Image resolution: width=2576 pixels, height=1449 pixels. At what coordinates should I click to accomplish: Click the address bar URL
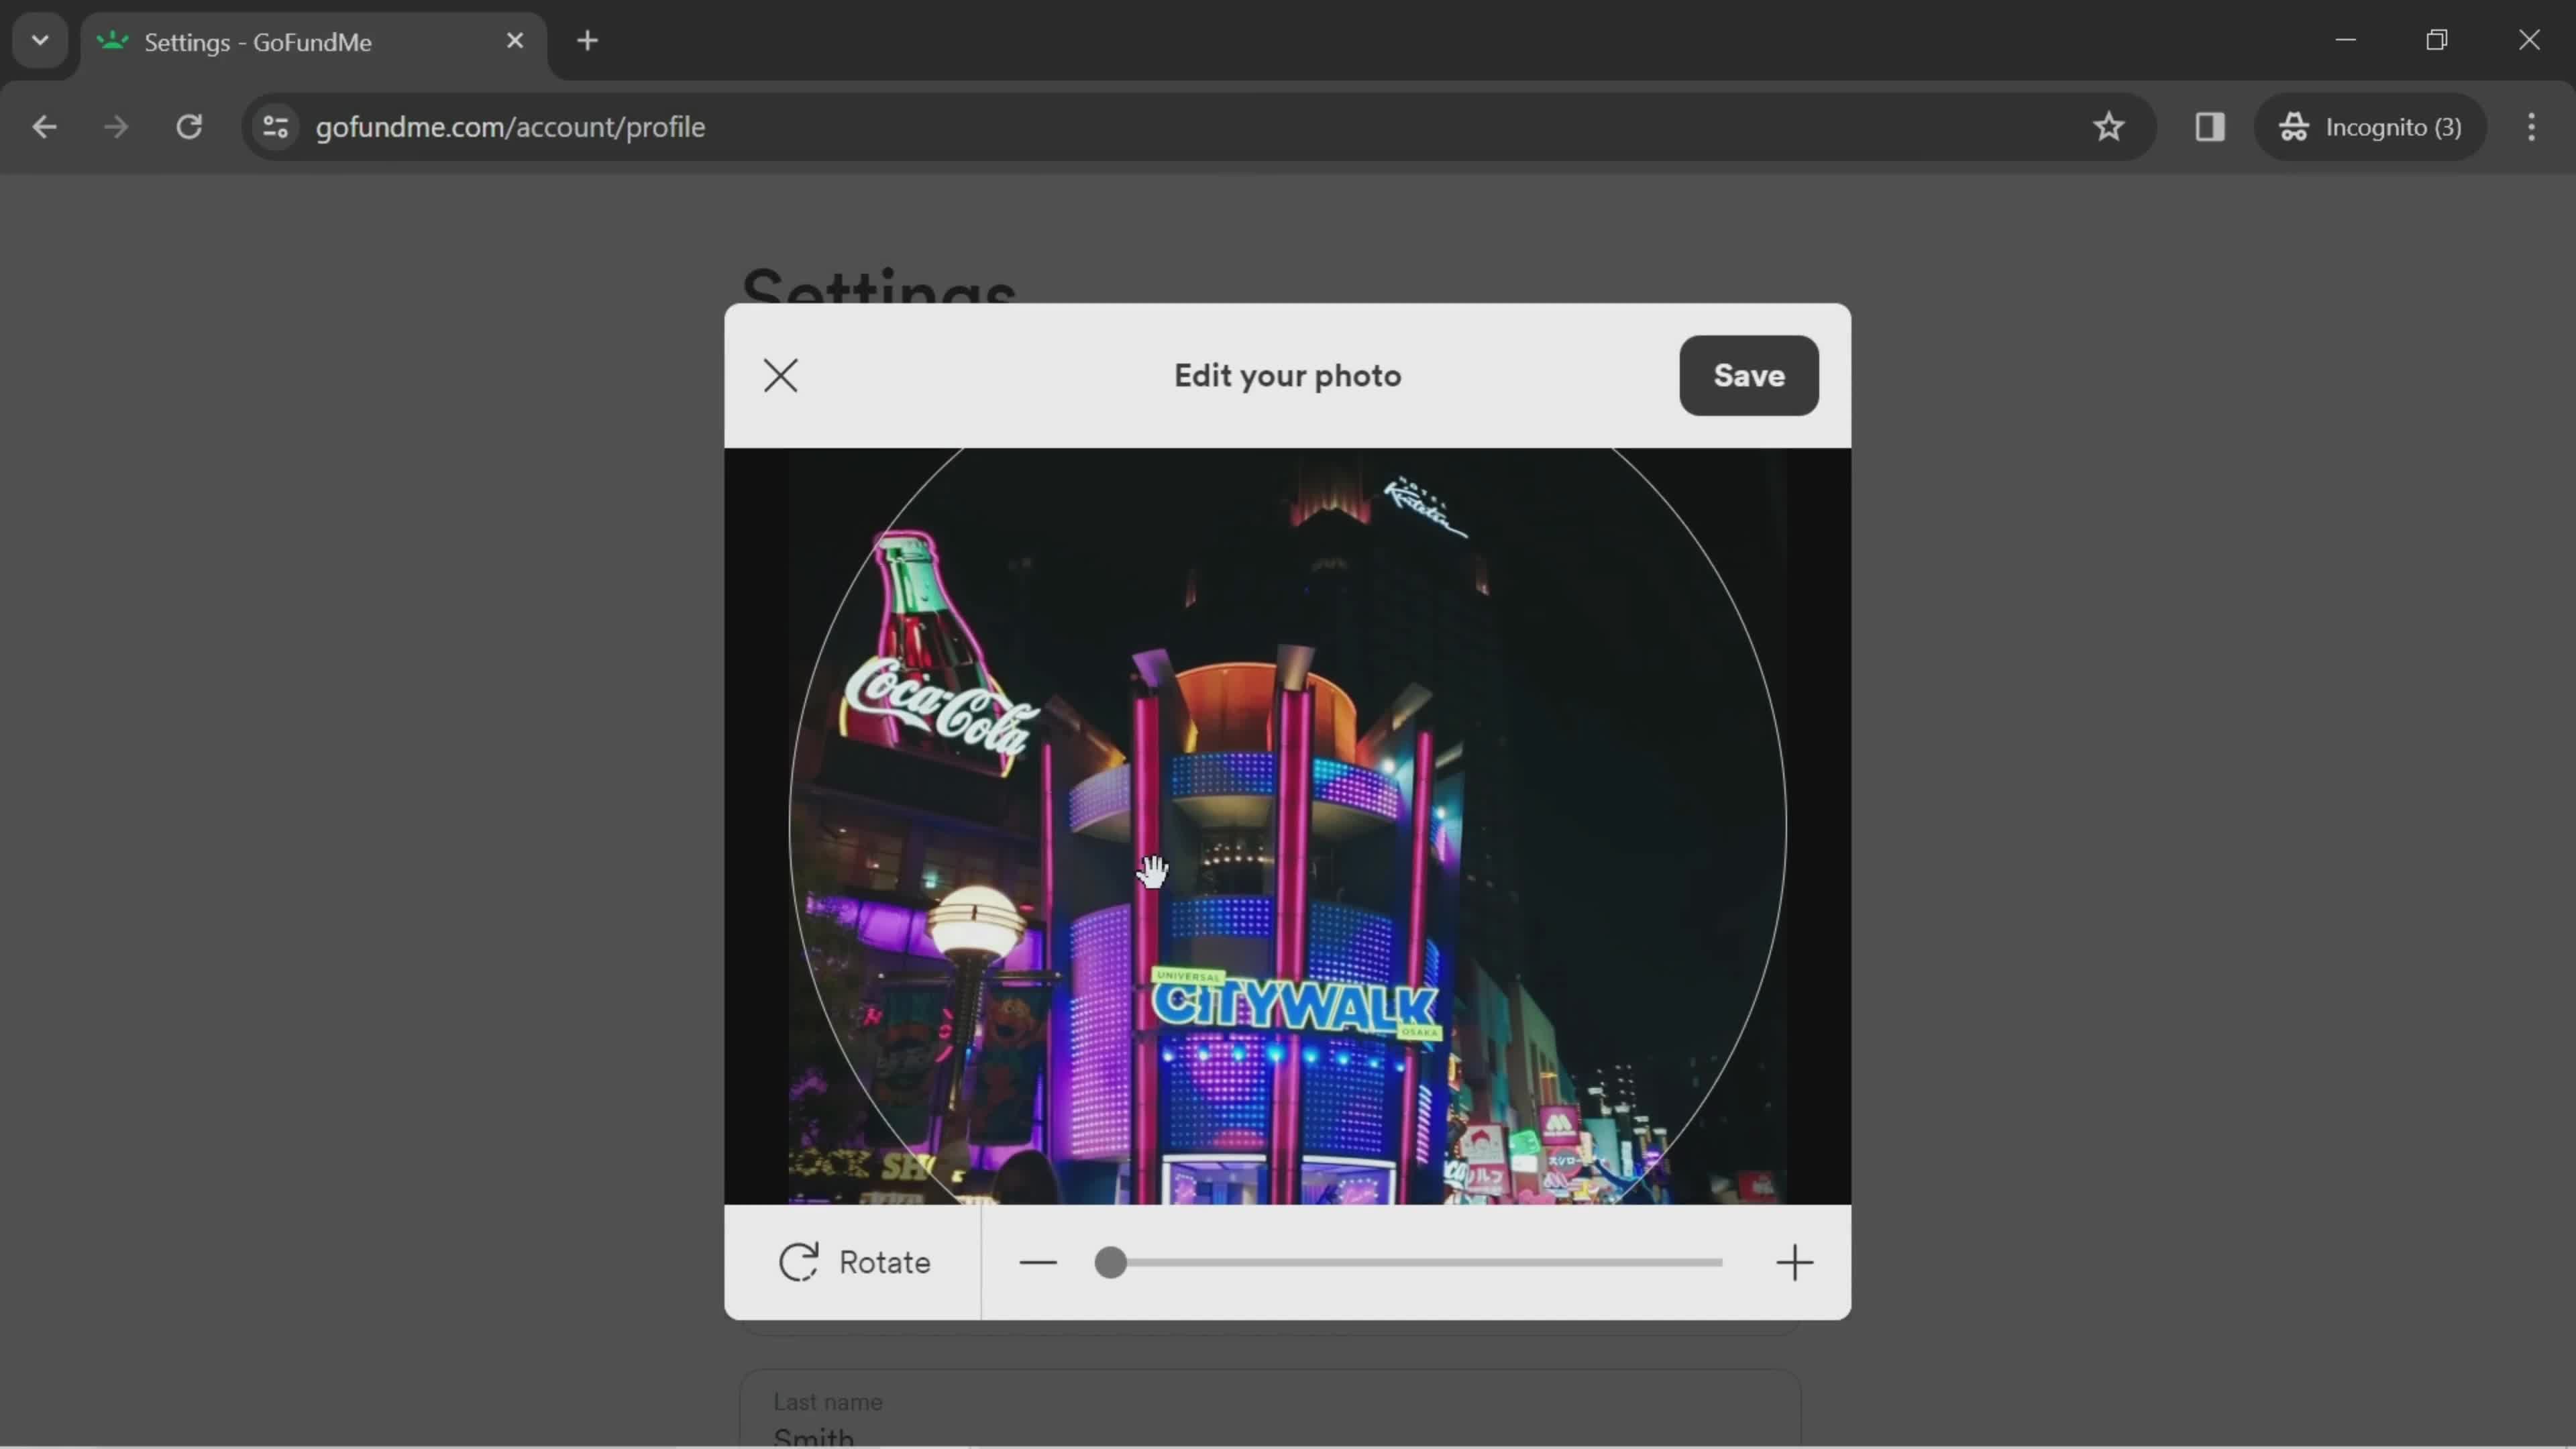point(510,127)
